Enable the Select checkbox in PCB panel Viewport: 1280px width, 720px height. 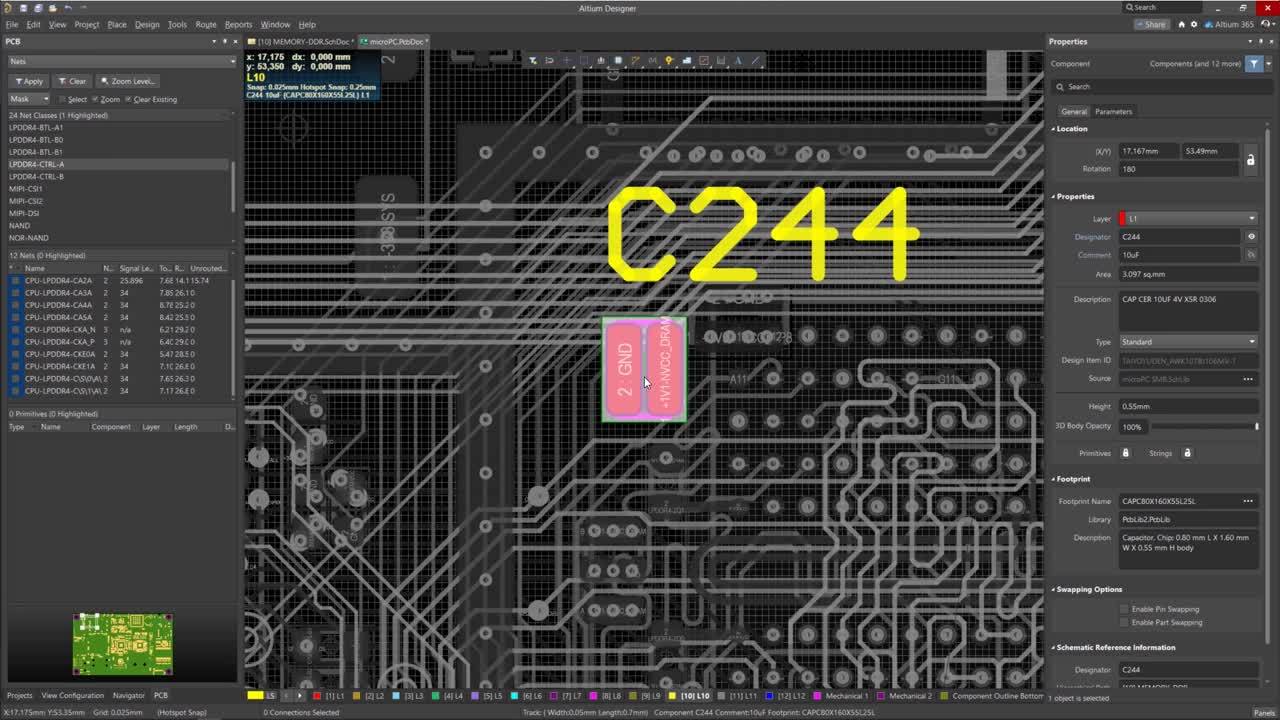62,99
